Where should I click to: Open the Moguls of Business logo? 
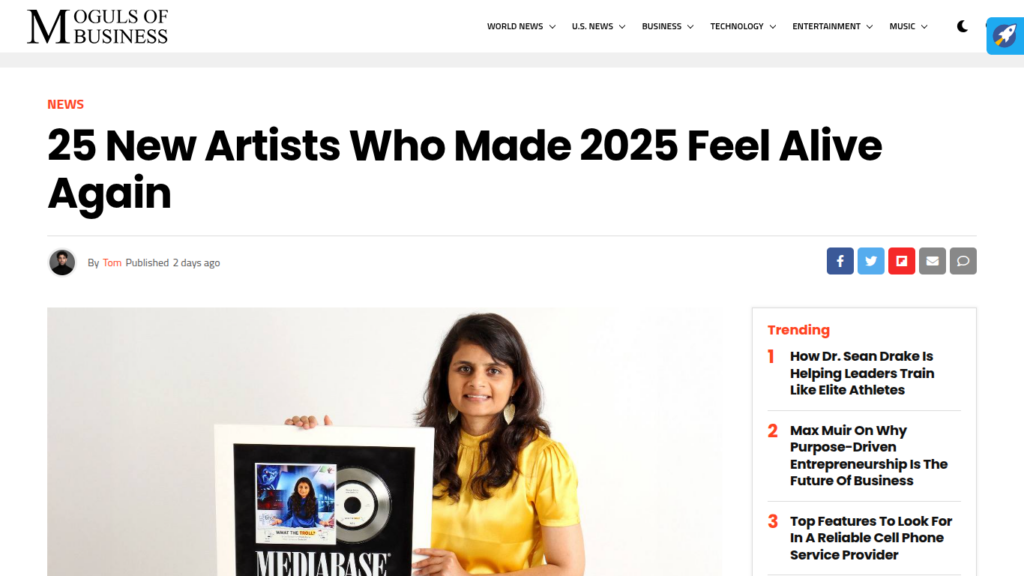pyautogui.click(x=97, y=27)
